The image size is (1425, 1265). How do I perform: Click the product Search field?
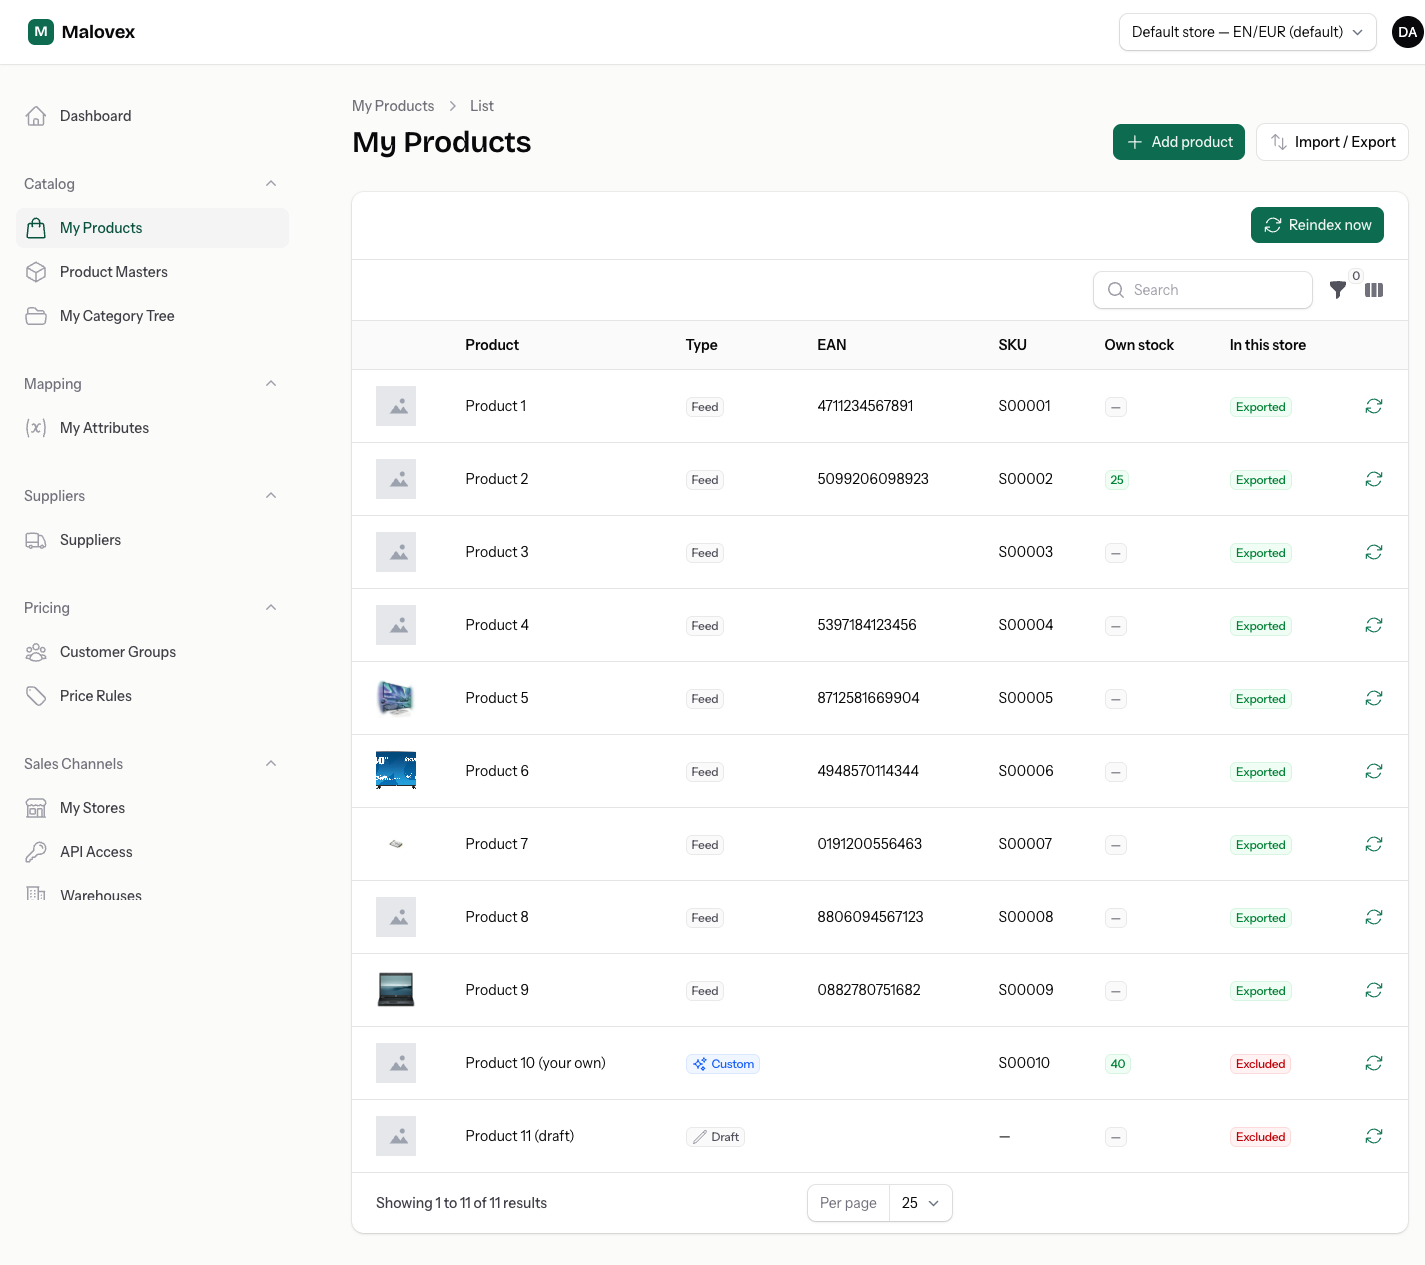click(1203, 290)
